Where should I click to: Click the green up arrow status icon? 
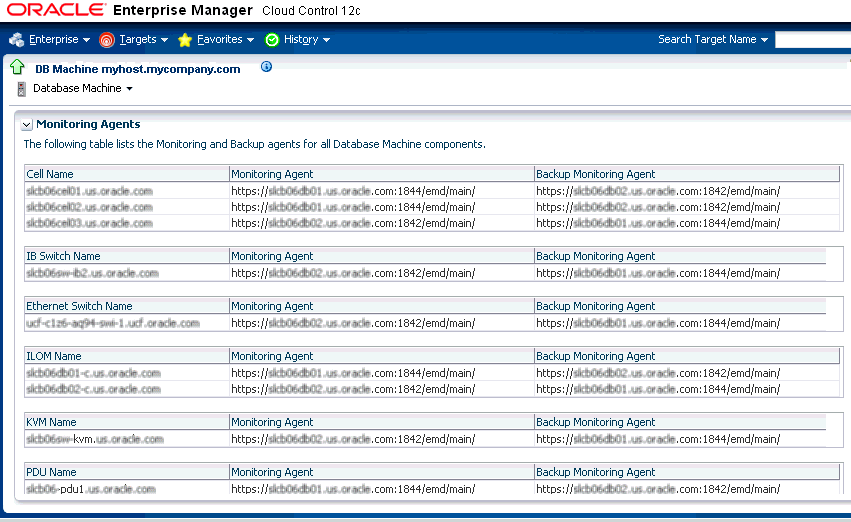point(17,67)
